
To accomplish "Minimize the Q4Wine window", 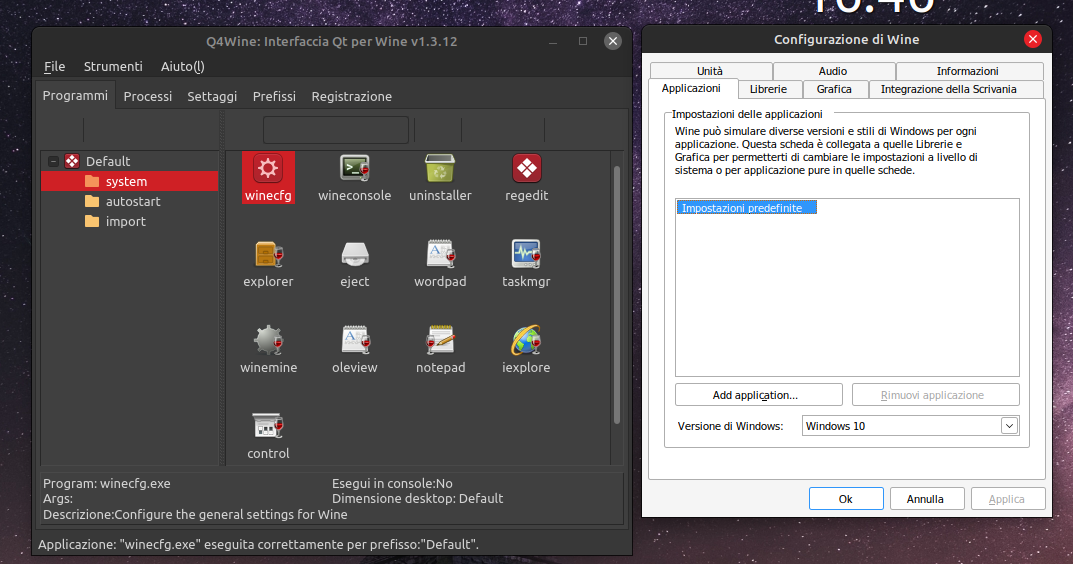I will tap(553, 42).
